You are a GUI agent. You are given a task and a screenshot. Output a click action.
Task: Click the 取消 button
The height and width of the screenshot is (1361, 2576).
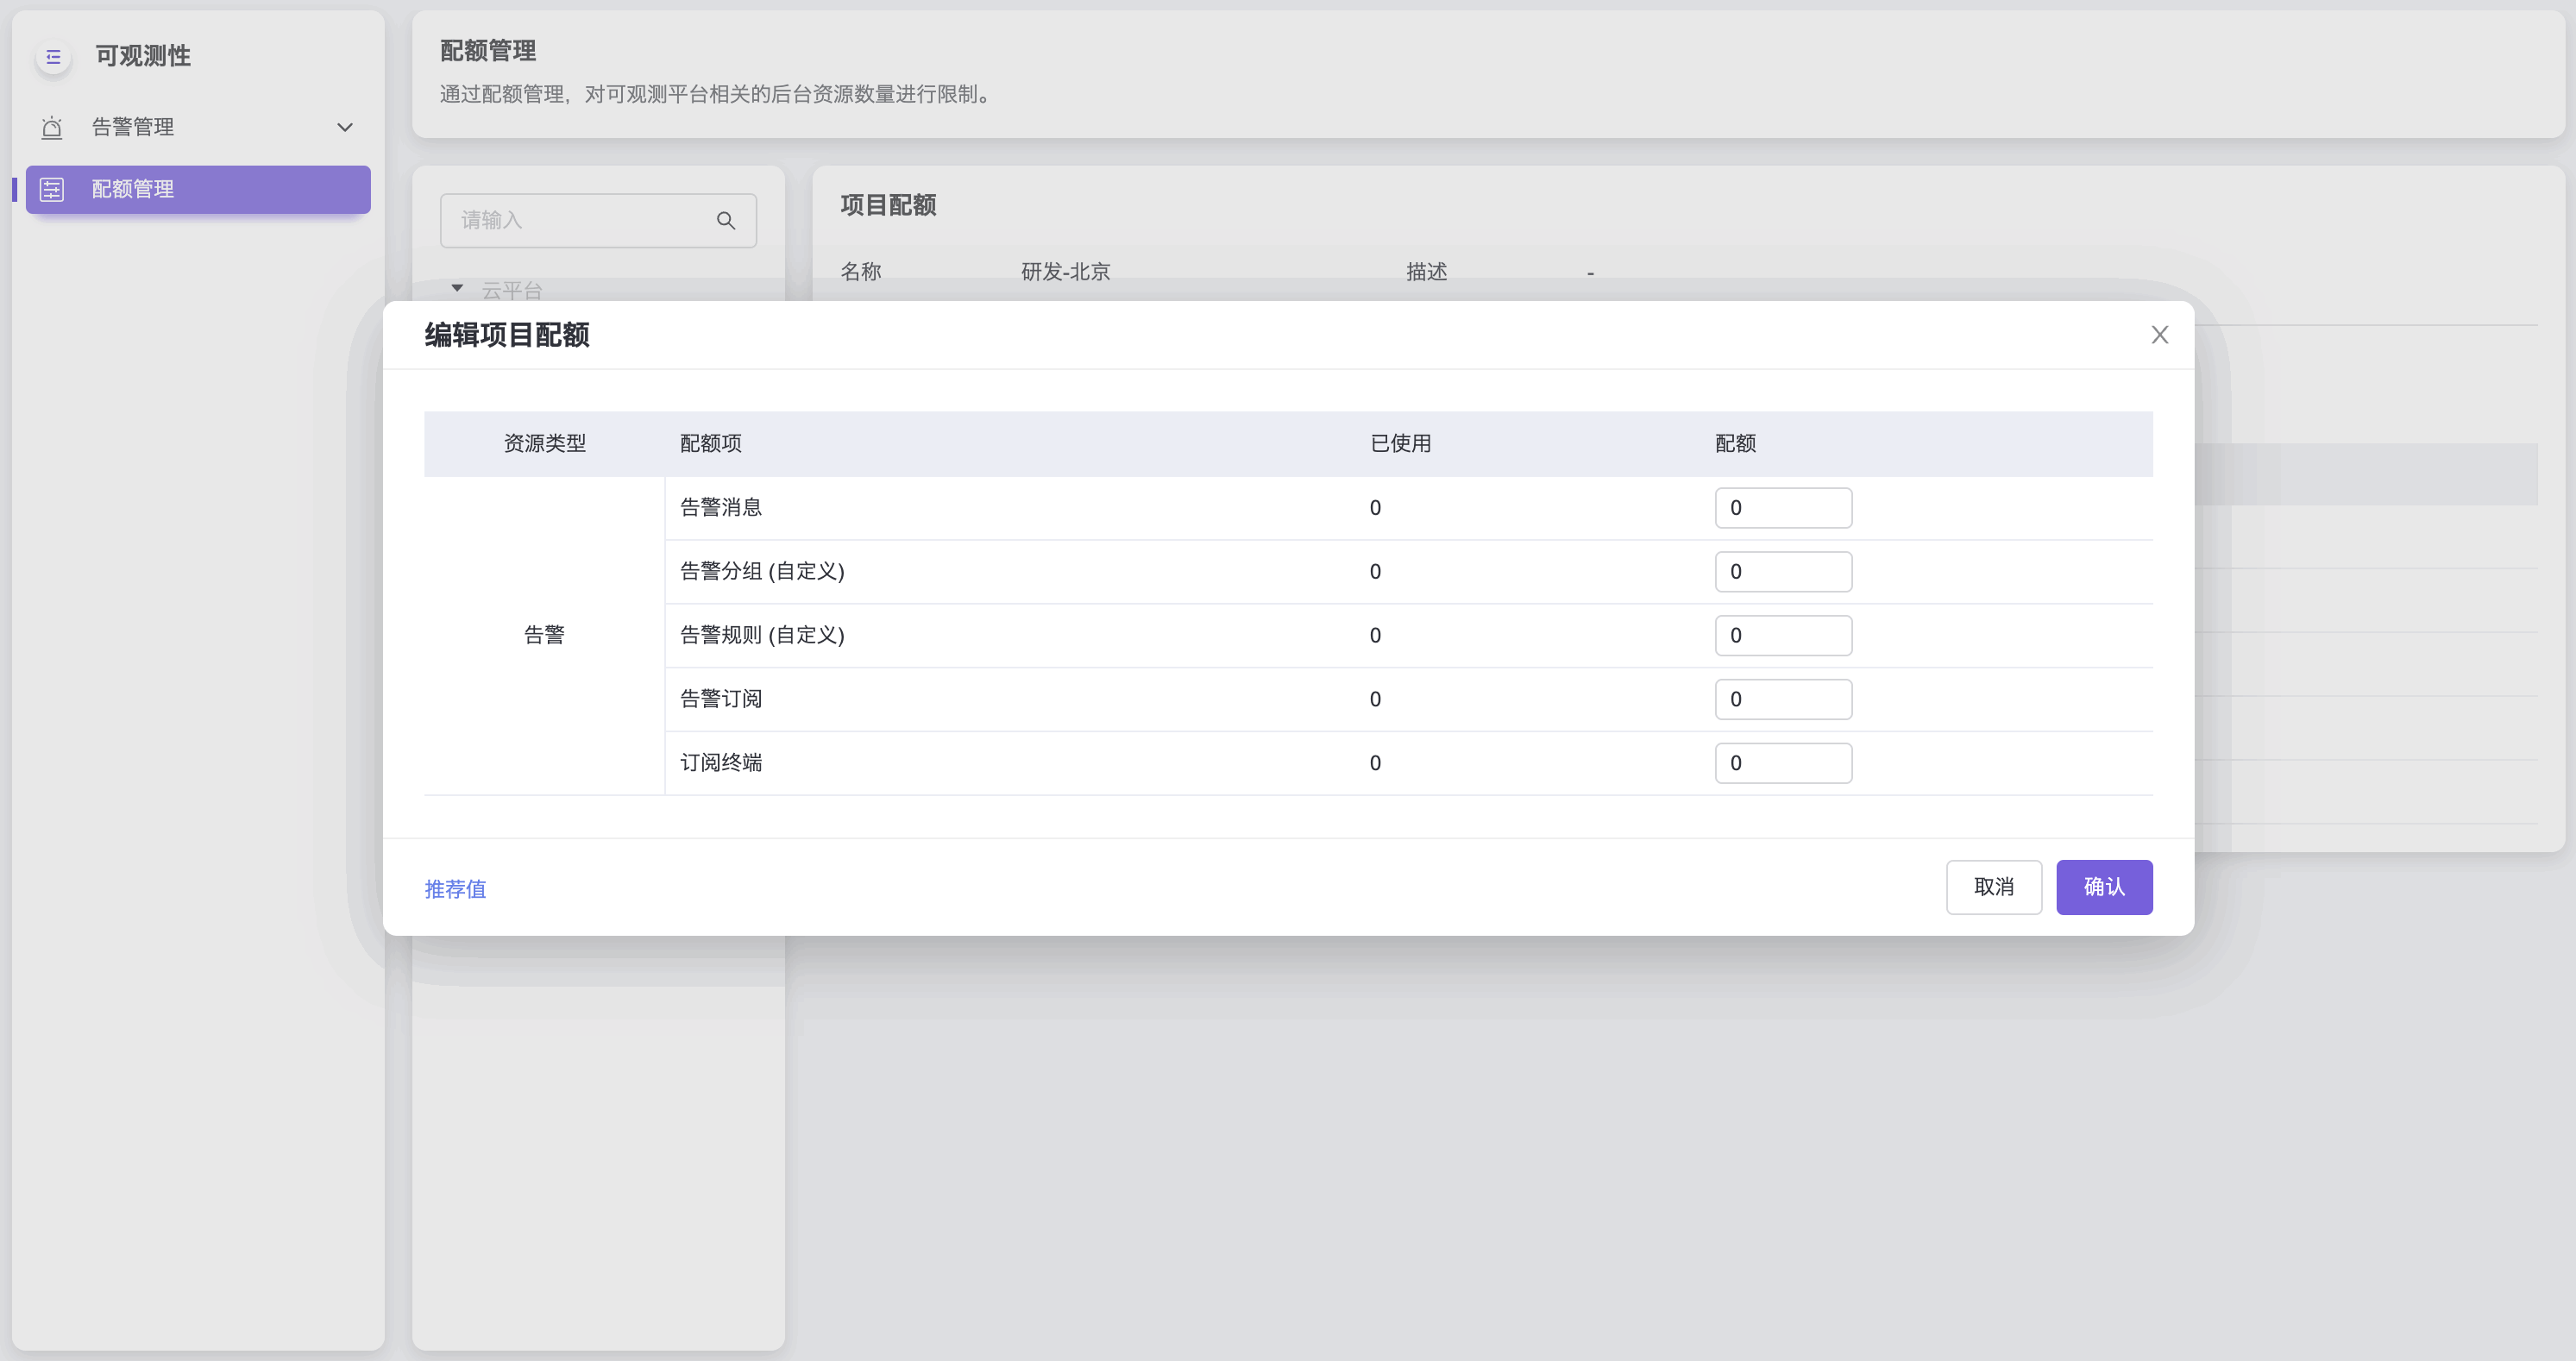click(x=1993, y=887)
